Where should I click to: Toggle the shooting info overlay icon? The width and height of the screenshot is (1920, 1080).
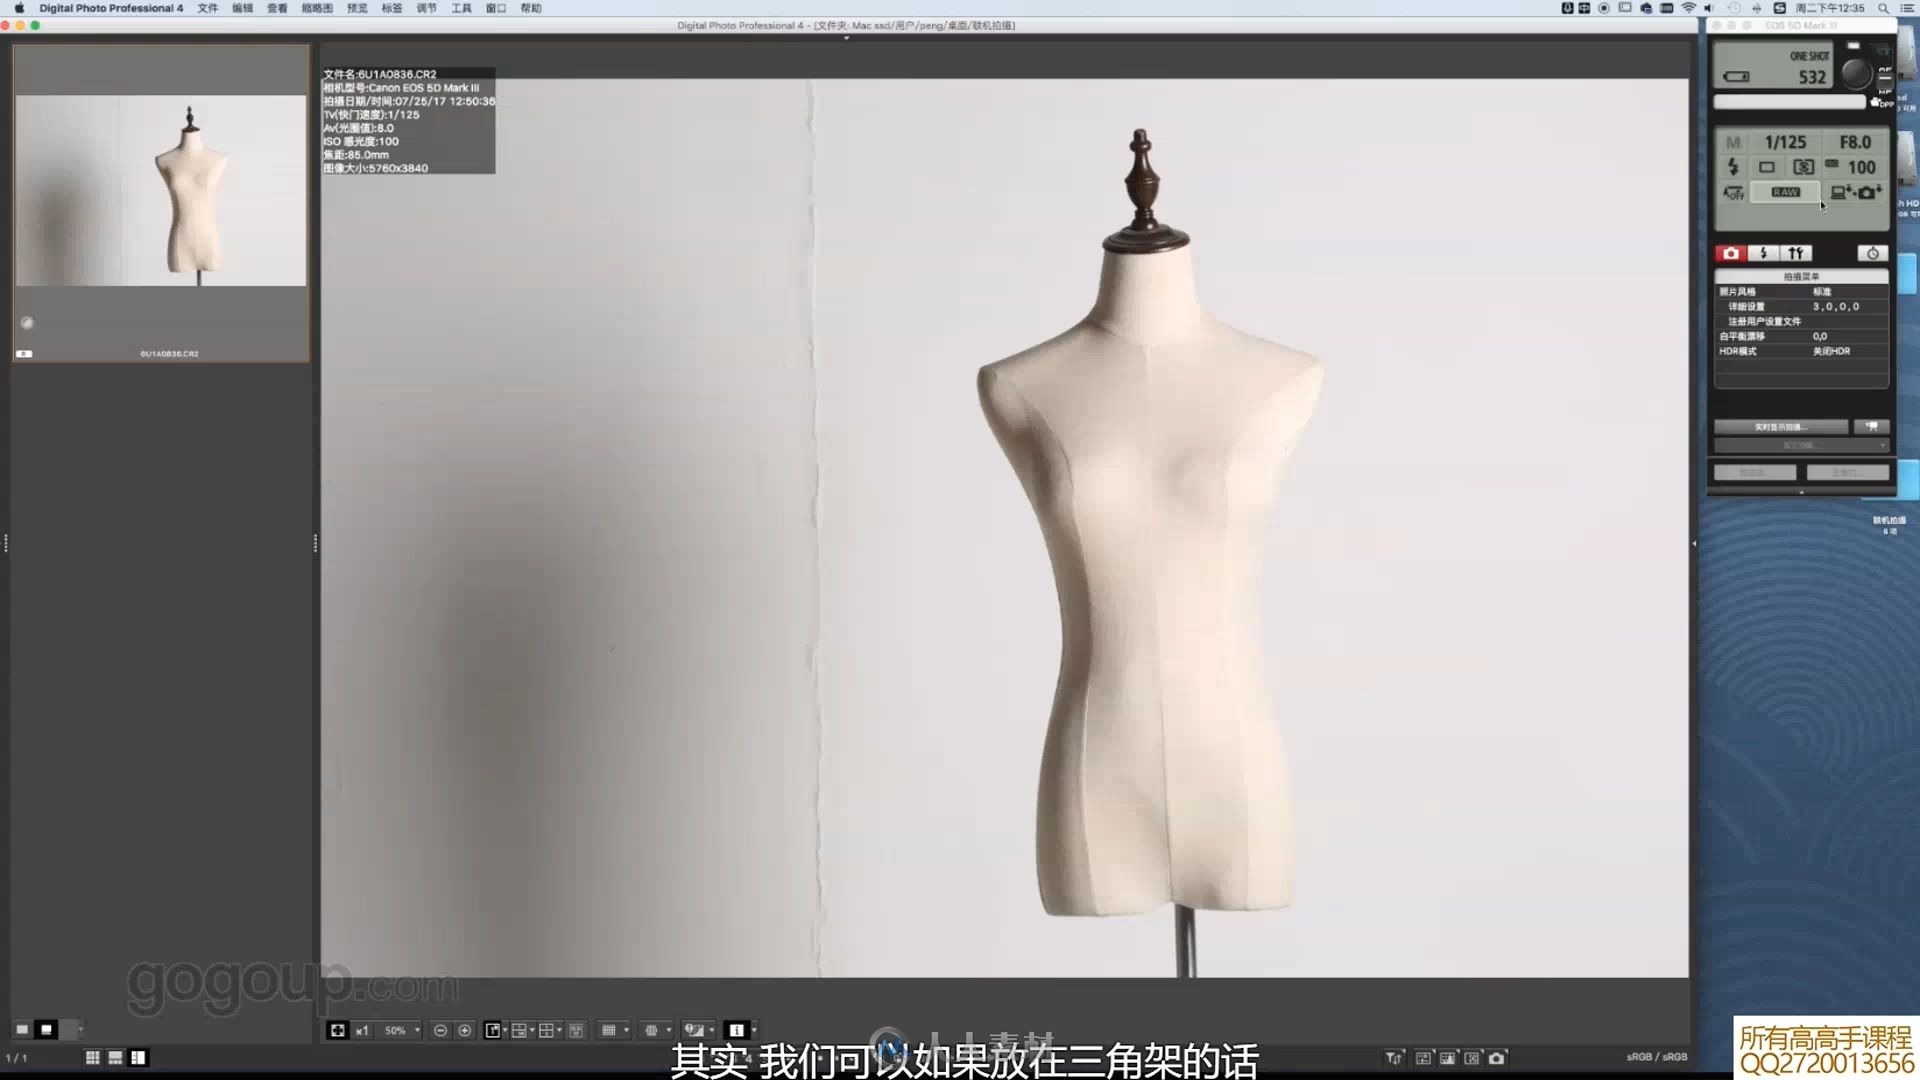(x=737, y=1030)
